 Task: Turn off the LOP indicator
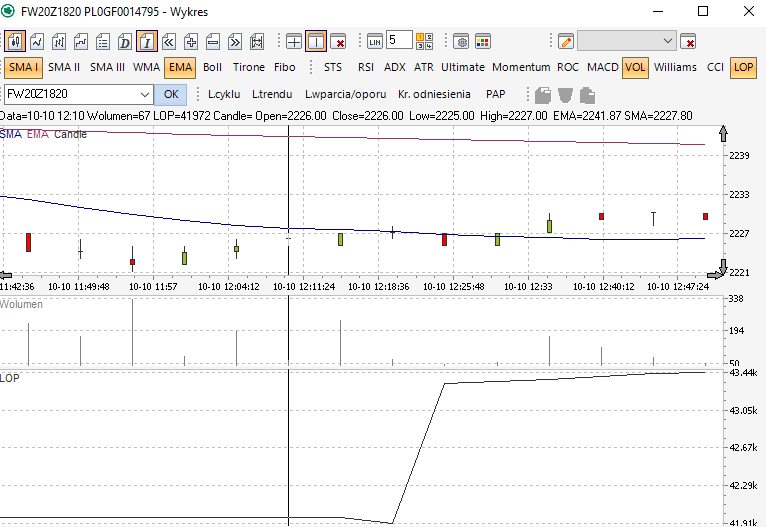pos(743,67)
